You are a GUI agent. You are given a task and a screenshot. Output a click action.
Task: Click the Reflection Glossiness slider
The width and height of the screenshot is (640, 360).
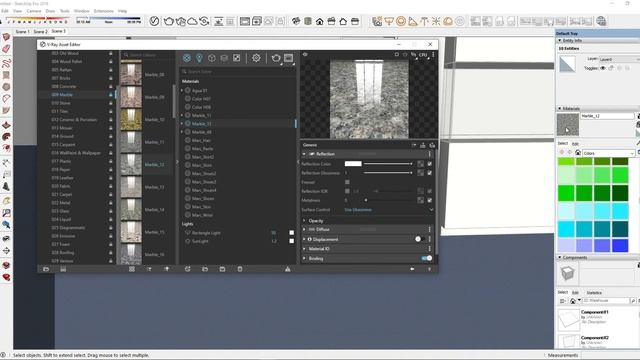(x=388, y=173)
